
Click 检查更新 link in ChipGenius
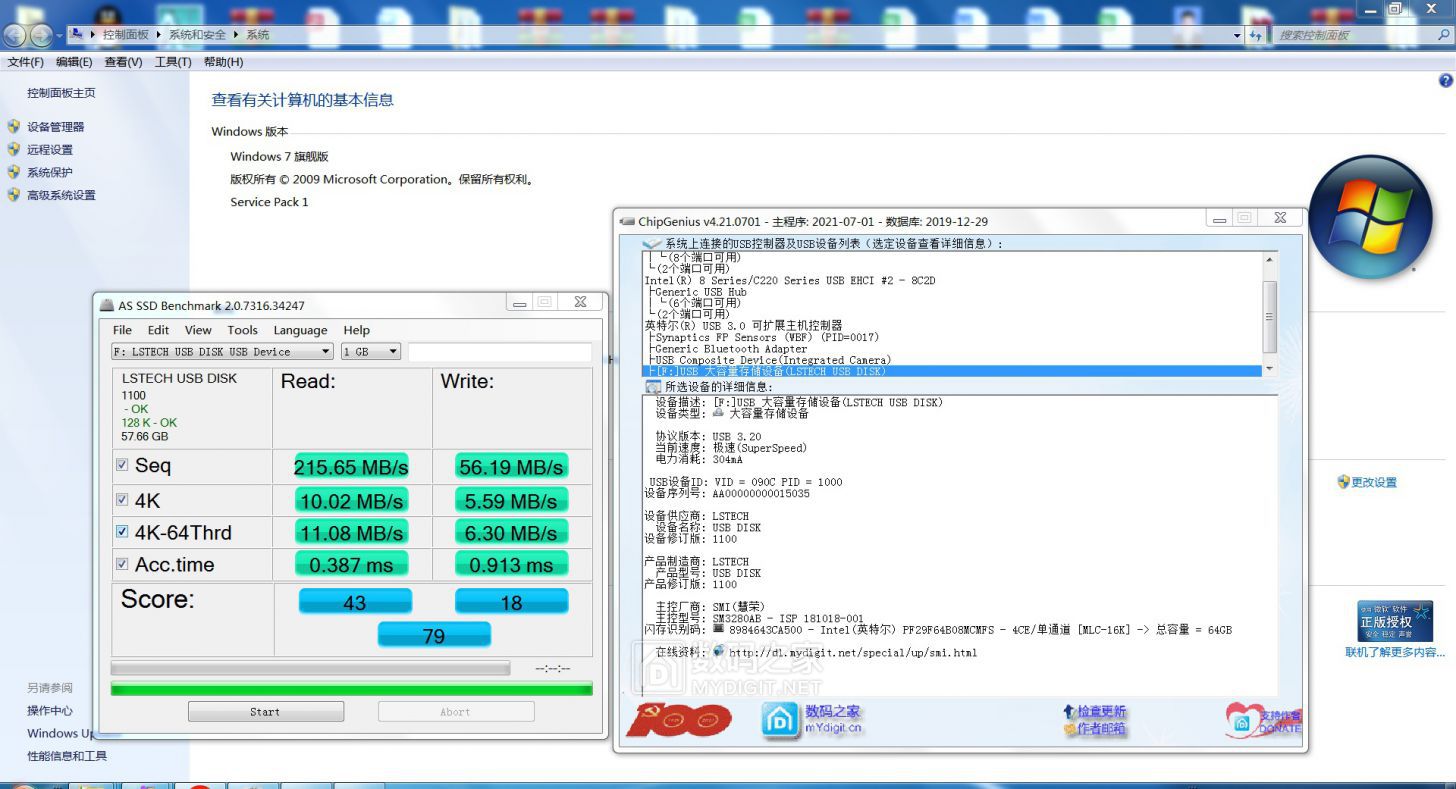pyautogui.click(x=1101, y=711)
